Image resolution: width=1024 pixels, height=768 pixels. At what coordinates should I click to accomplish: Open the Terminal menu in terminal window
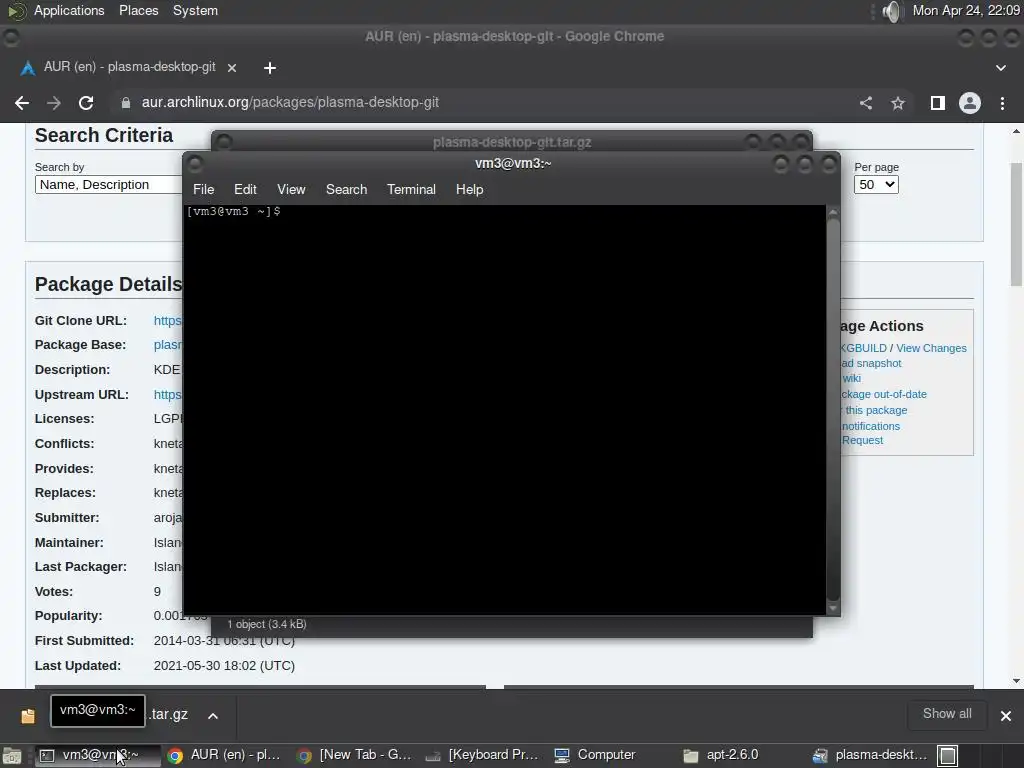(411, 189)
